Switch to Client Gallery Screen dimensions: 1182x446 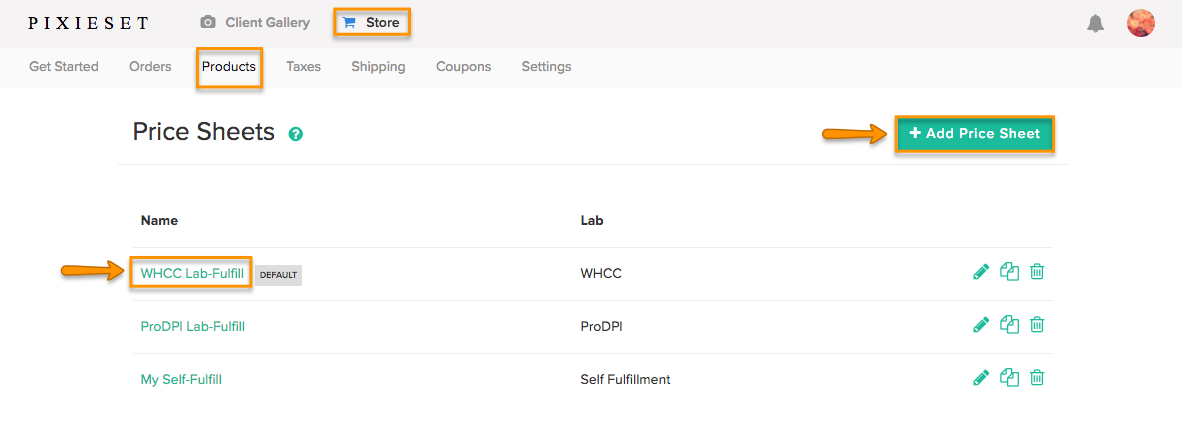coord(255,23)
